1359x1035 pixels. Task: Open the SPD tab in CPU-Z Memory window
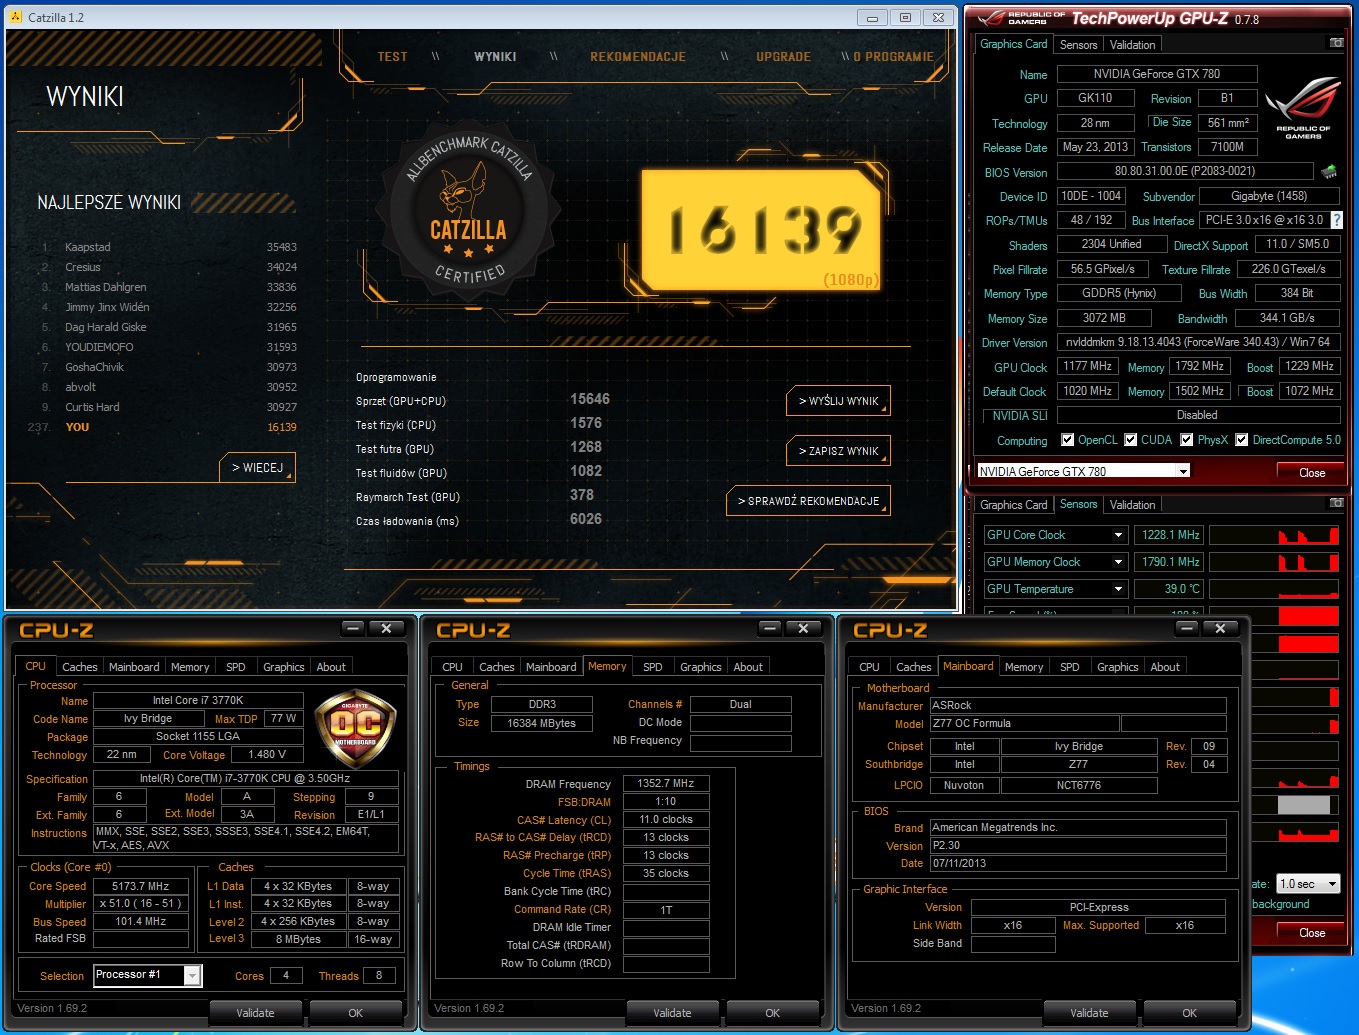pos(653,667)
